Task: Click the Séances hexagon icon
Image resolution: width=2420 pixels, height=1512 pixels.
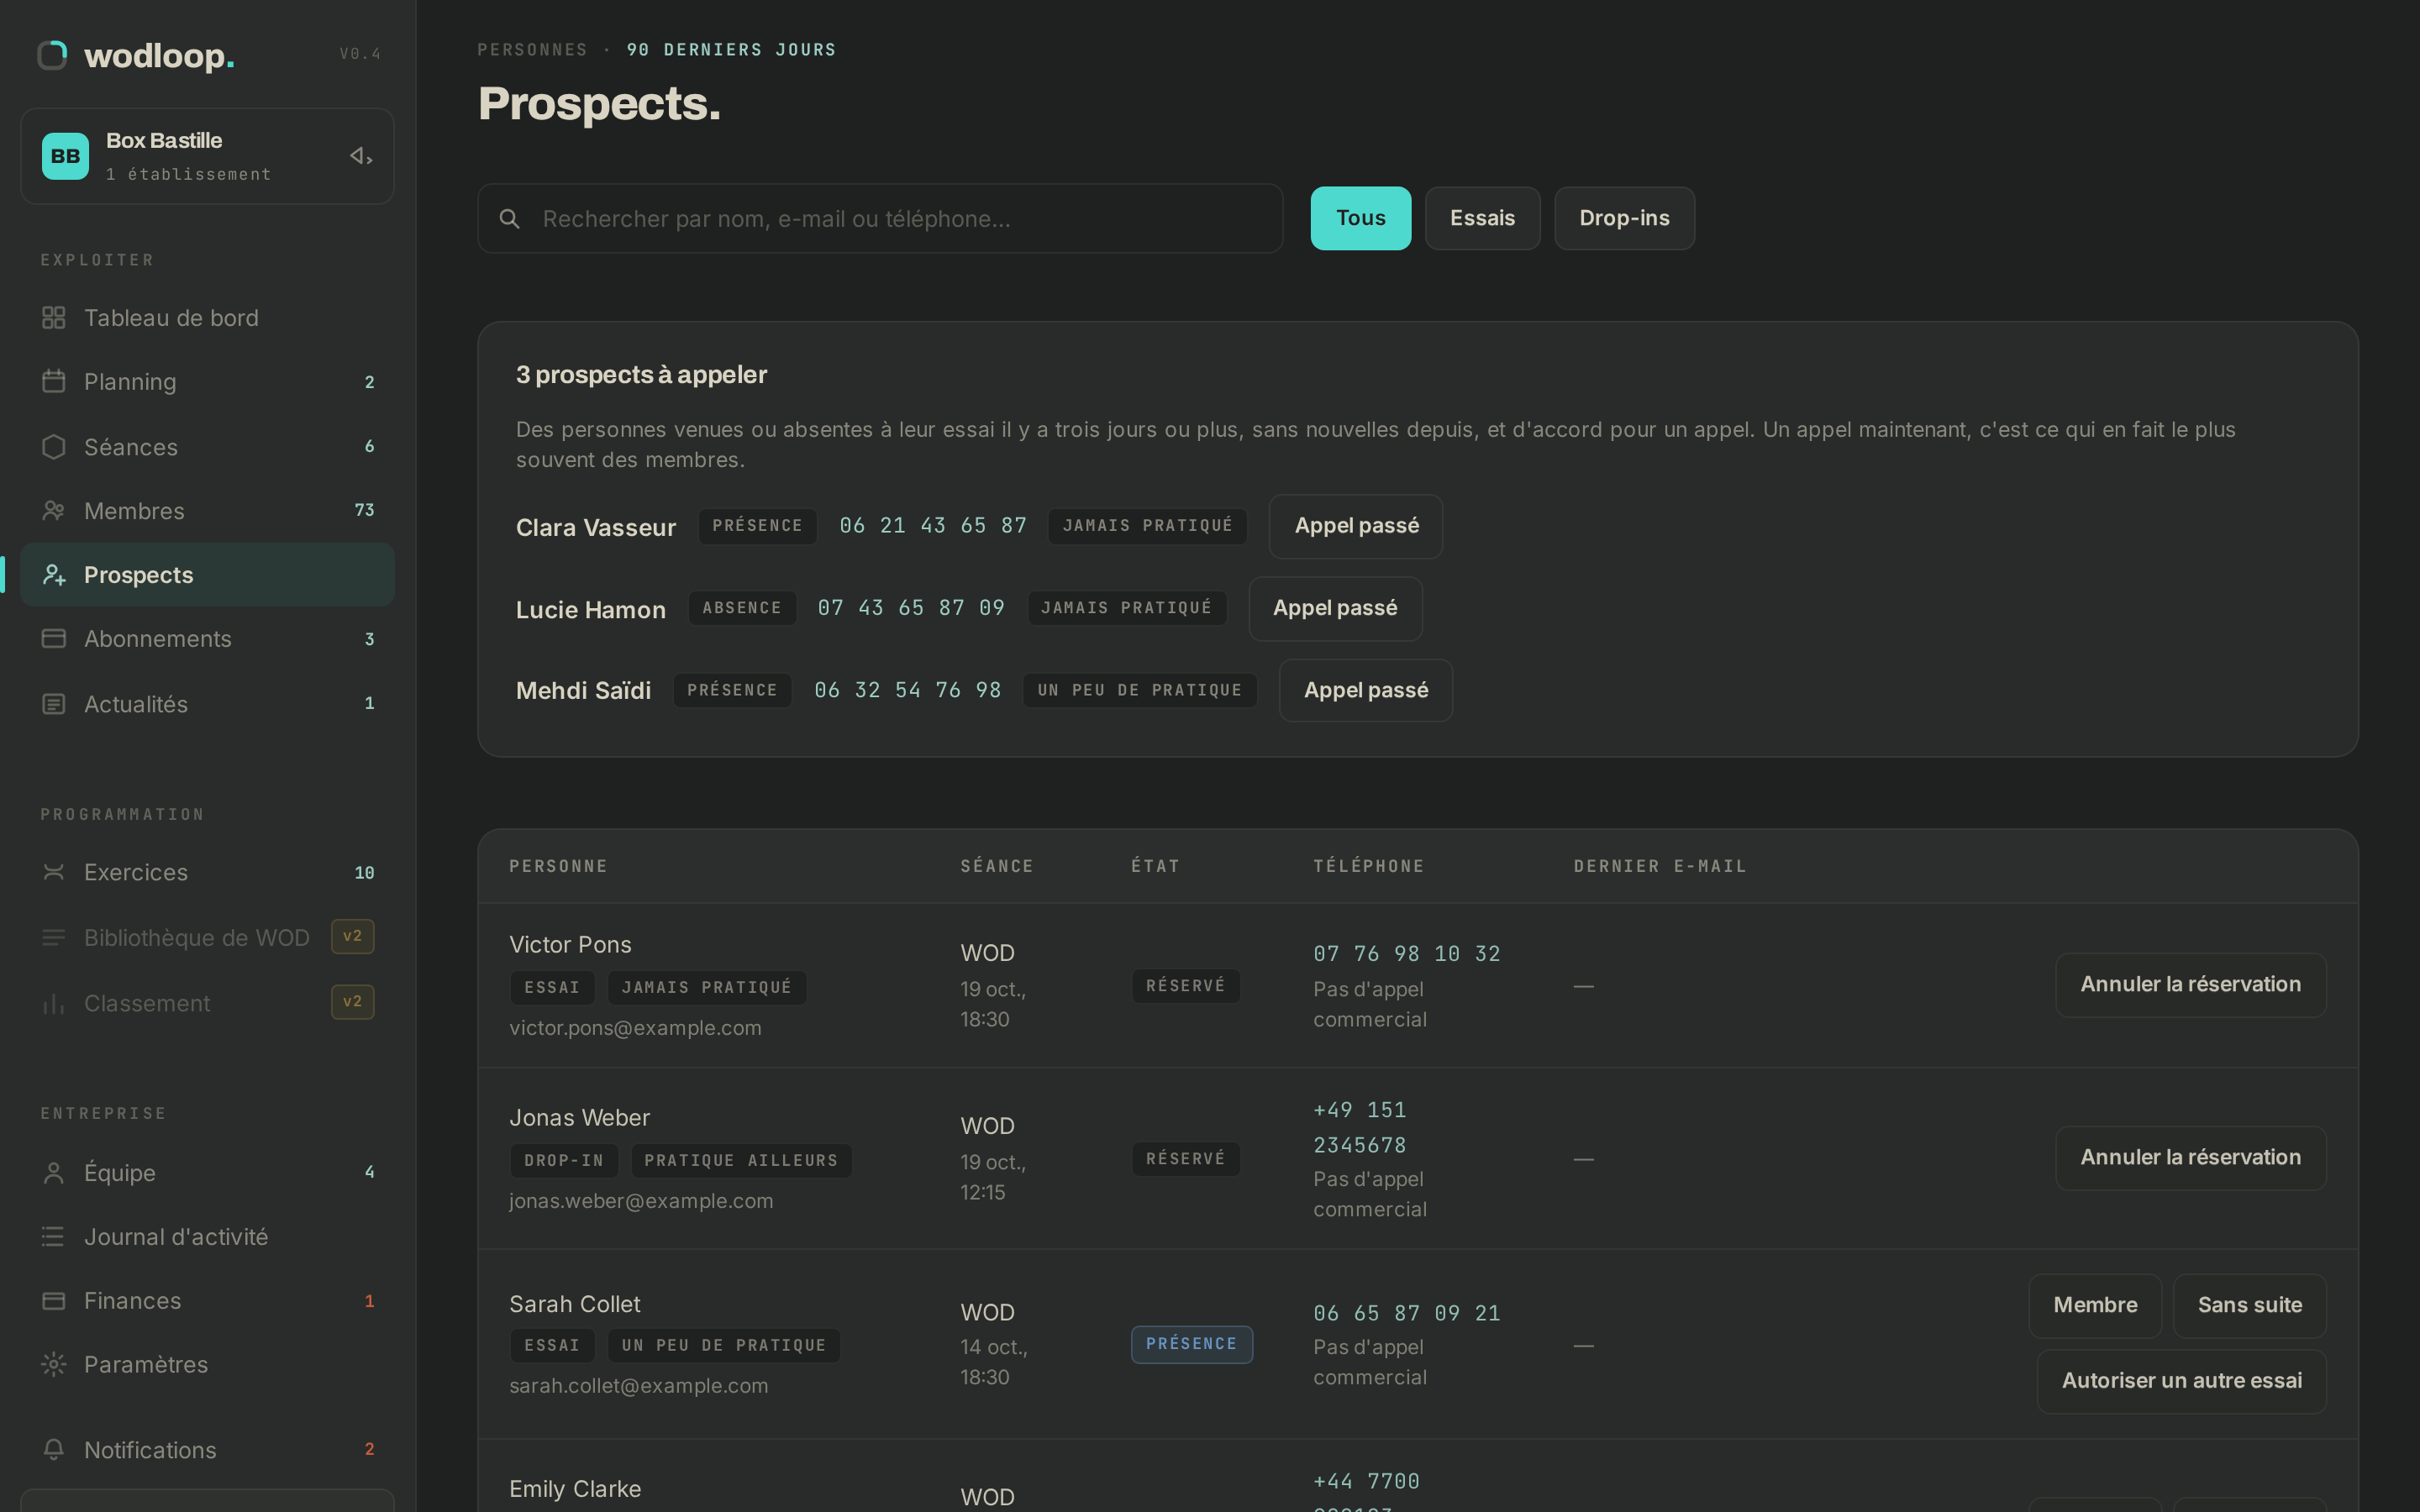Action: click(x=54, y=447)
